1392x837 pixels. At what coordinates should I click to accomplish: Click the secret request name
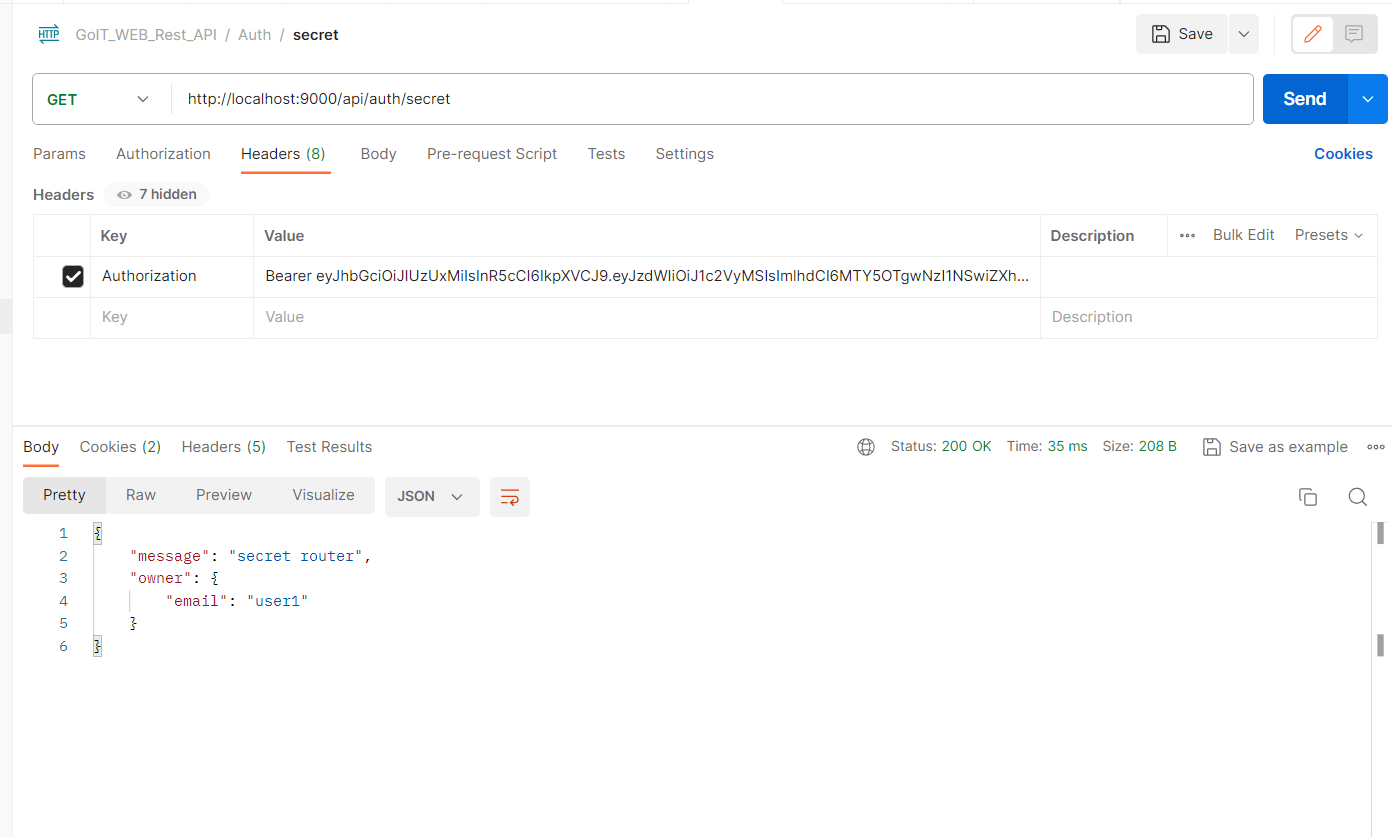tap(316, 34)
